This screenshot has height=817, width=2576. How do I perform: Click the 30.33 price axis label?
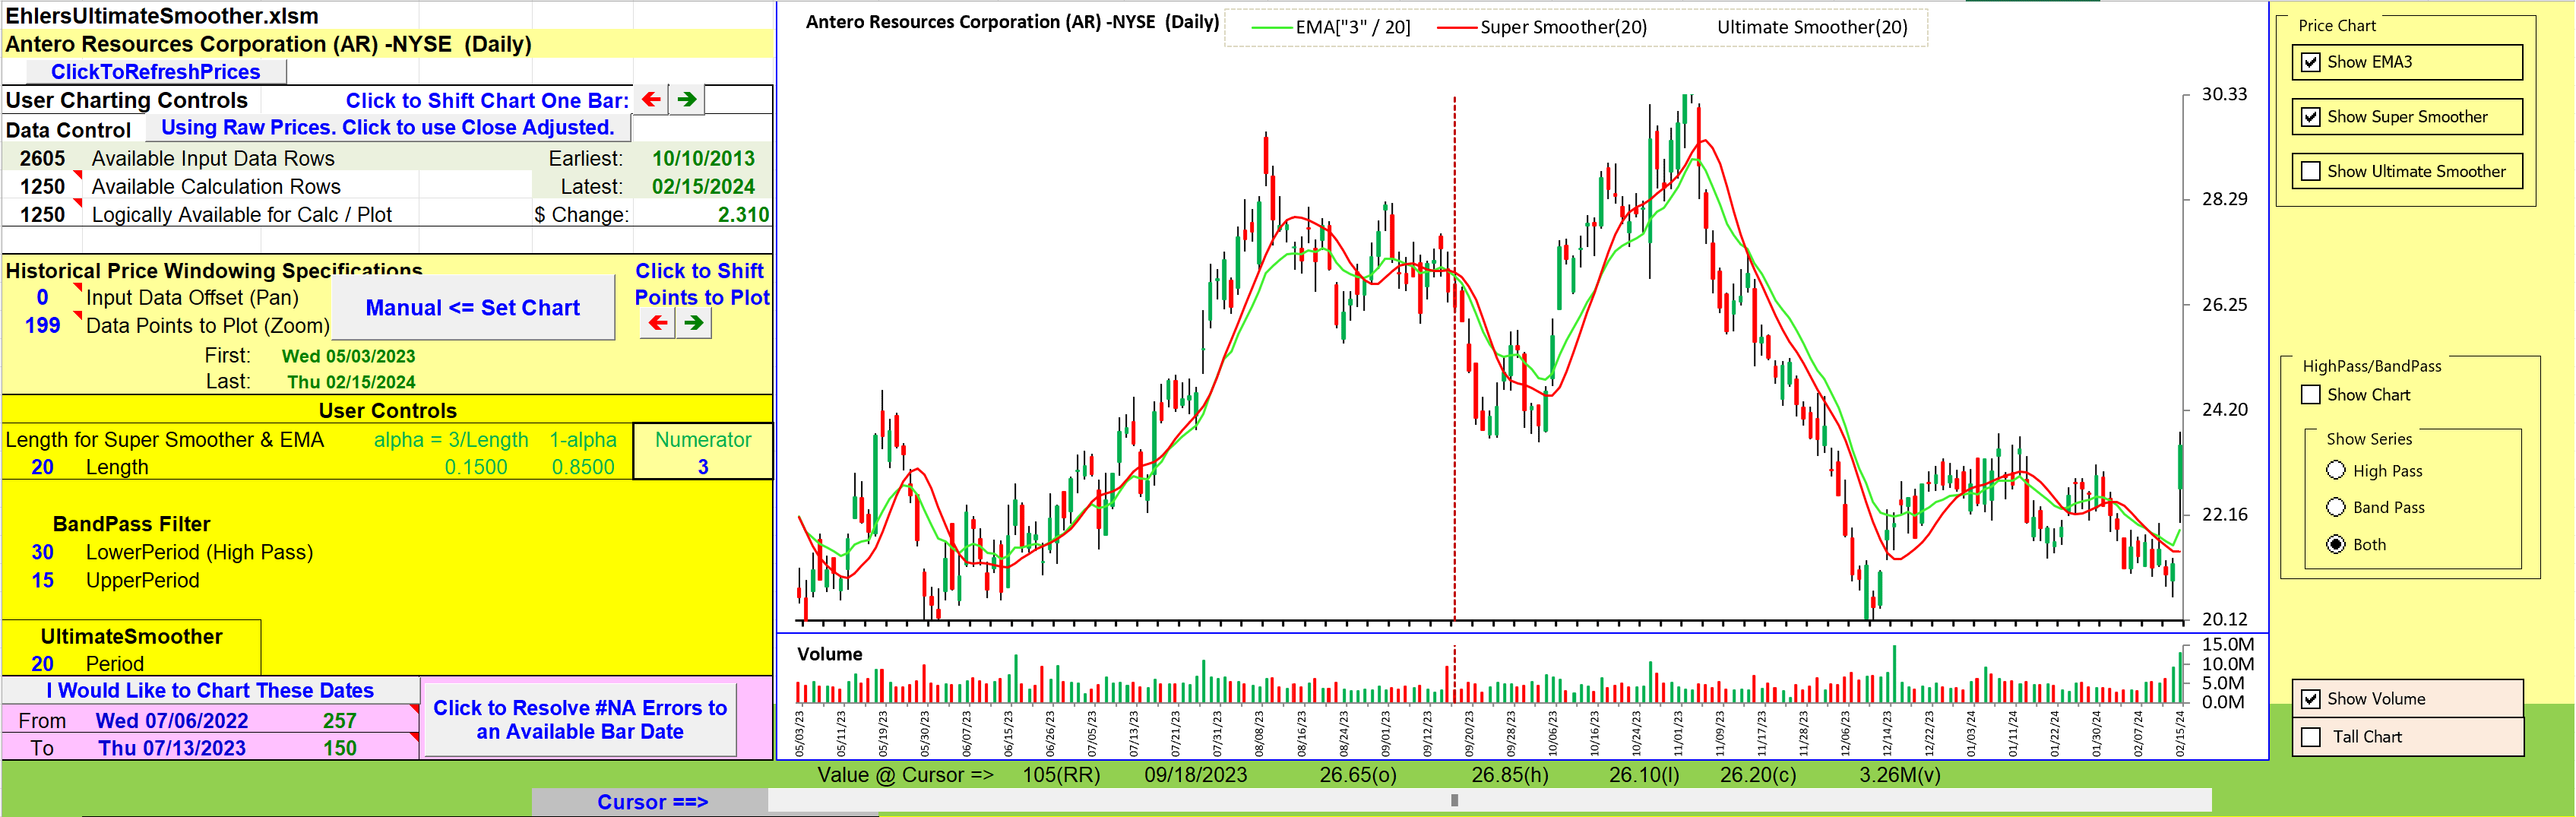pyautogui.click(x=2224, y=94)
